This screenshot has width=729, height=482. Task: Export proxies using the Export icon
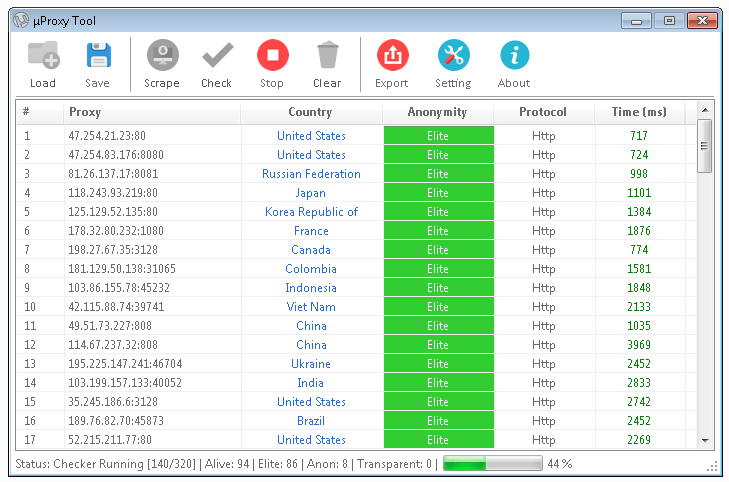pos(392,56)
